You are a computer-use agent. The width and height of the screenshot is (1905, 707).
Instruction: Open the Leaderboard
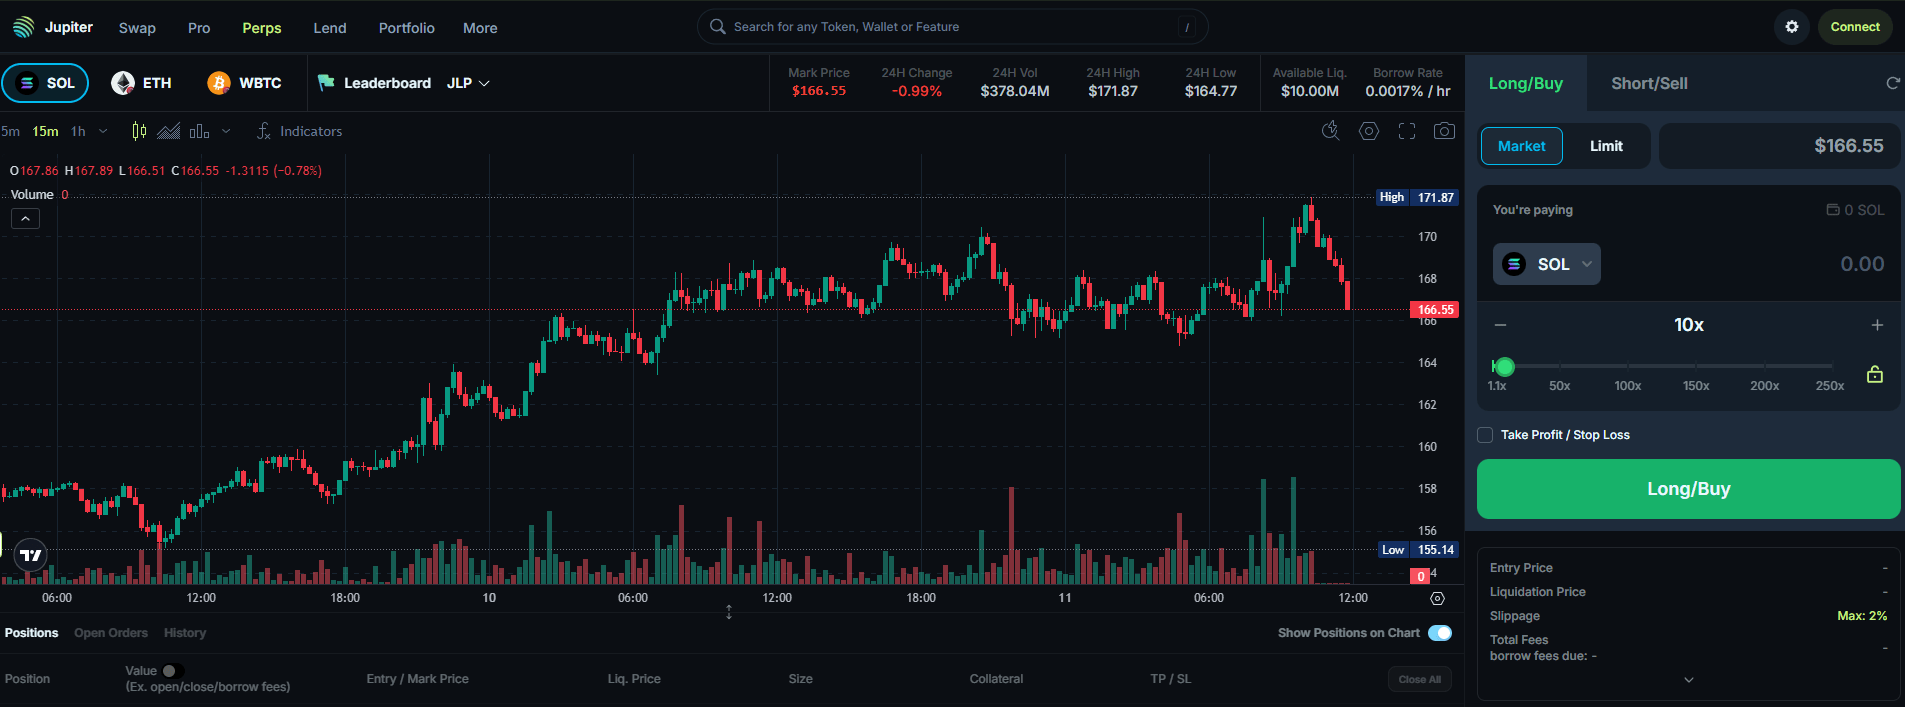(374, 83)
